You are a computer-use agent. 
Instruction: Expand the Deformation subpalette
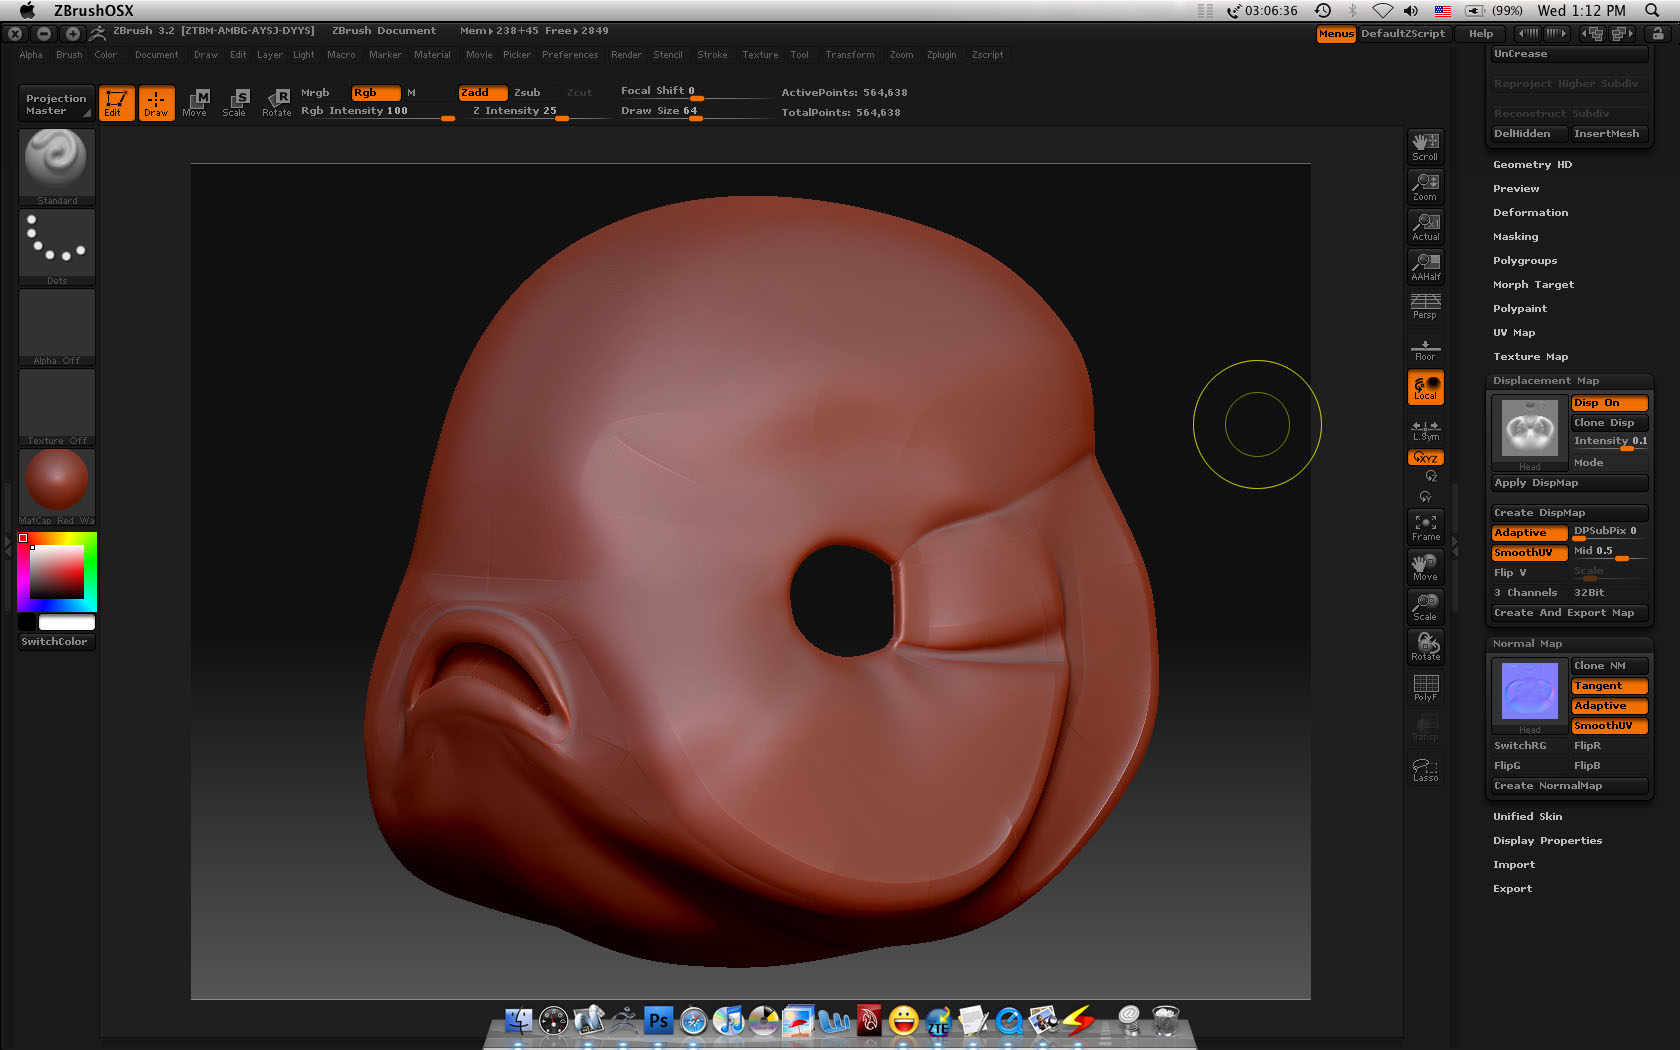(1530, 213)
